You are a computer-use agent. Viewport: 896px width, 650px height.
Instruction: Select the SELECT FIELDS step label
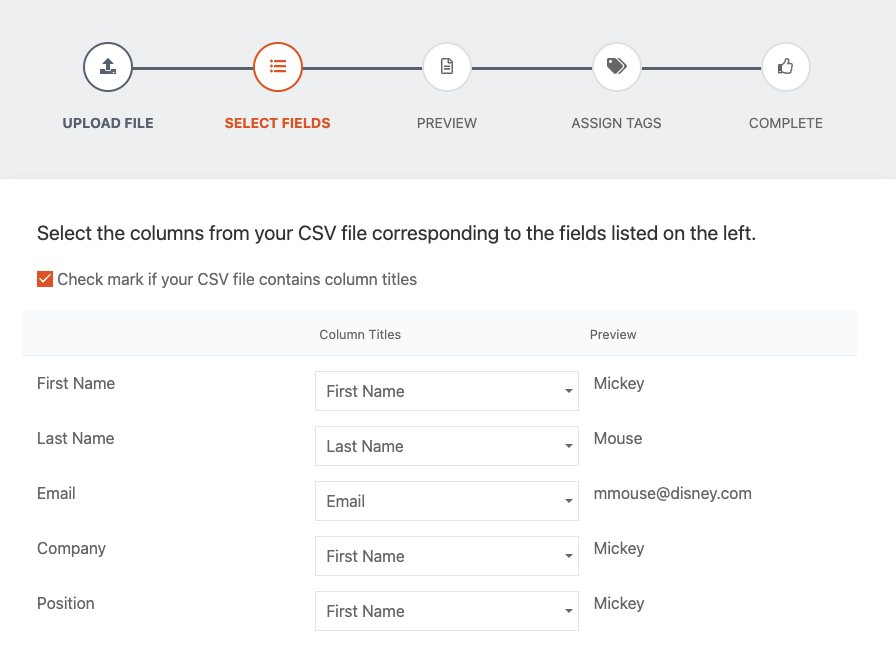pyautogui.click(x=278, y=123)
